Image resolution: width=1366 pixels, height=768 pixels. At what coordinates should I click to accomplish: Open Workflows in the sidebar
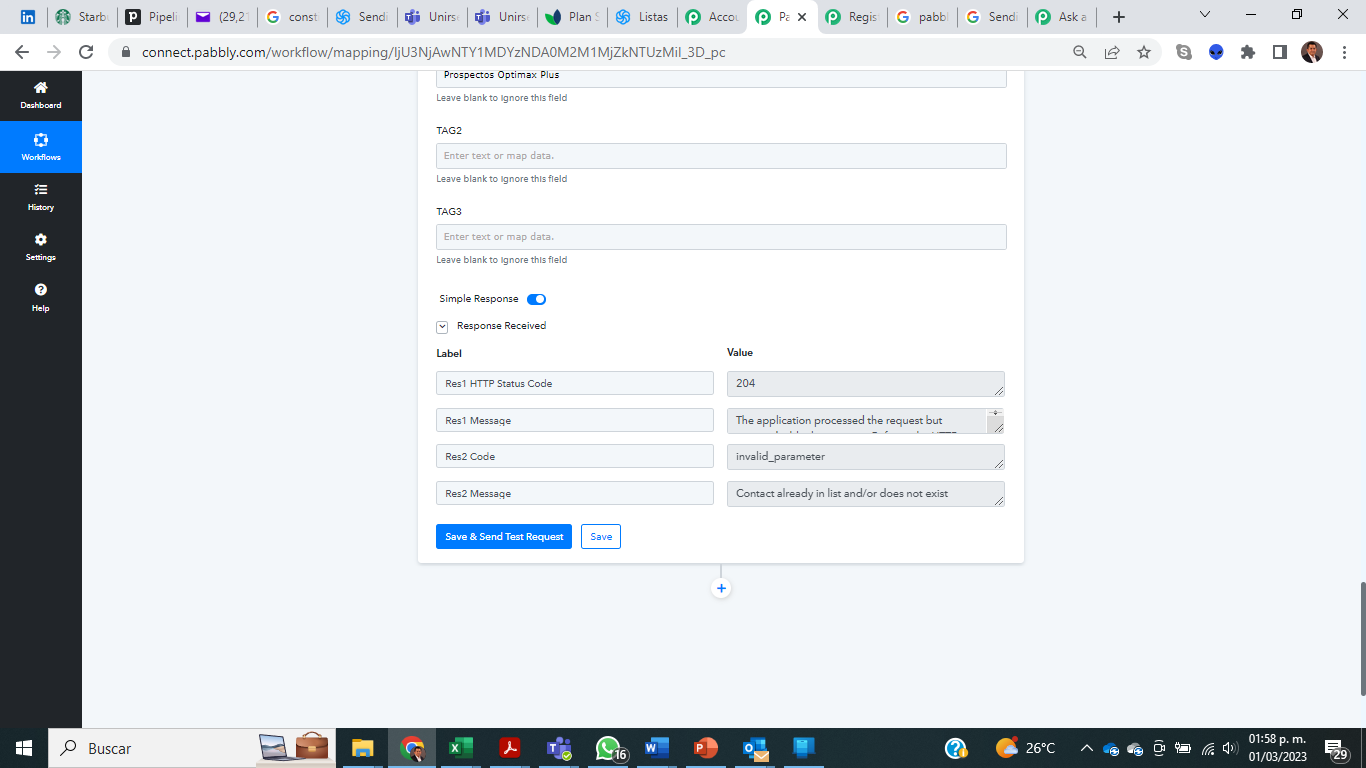pyautogui.click(x=41, y=146)
